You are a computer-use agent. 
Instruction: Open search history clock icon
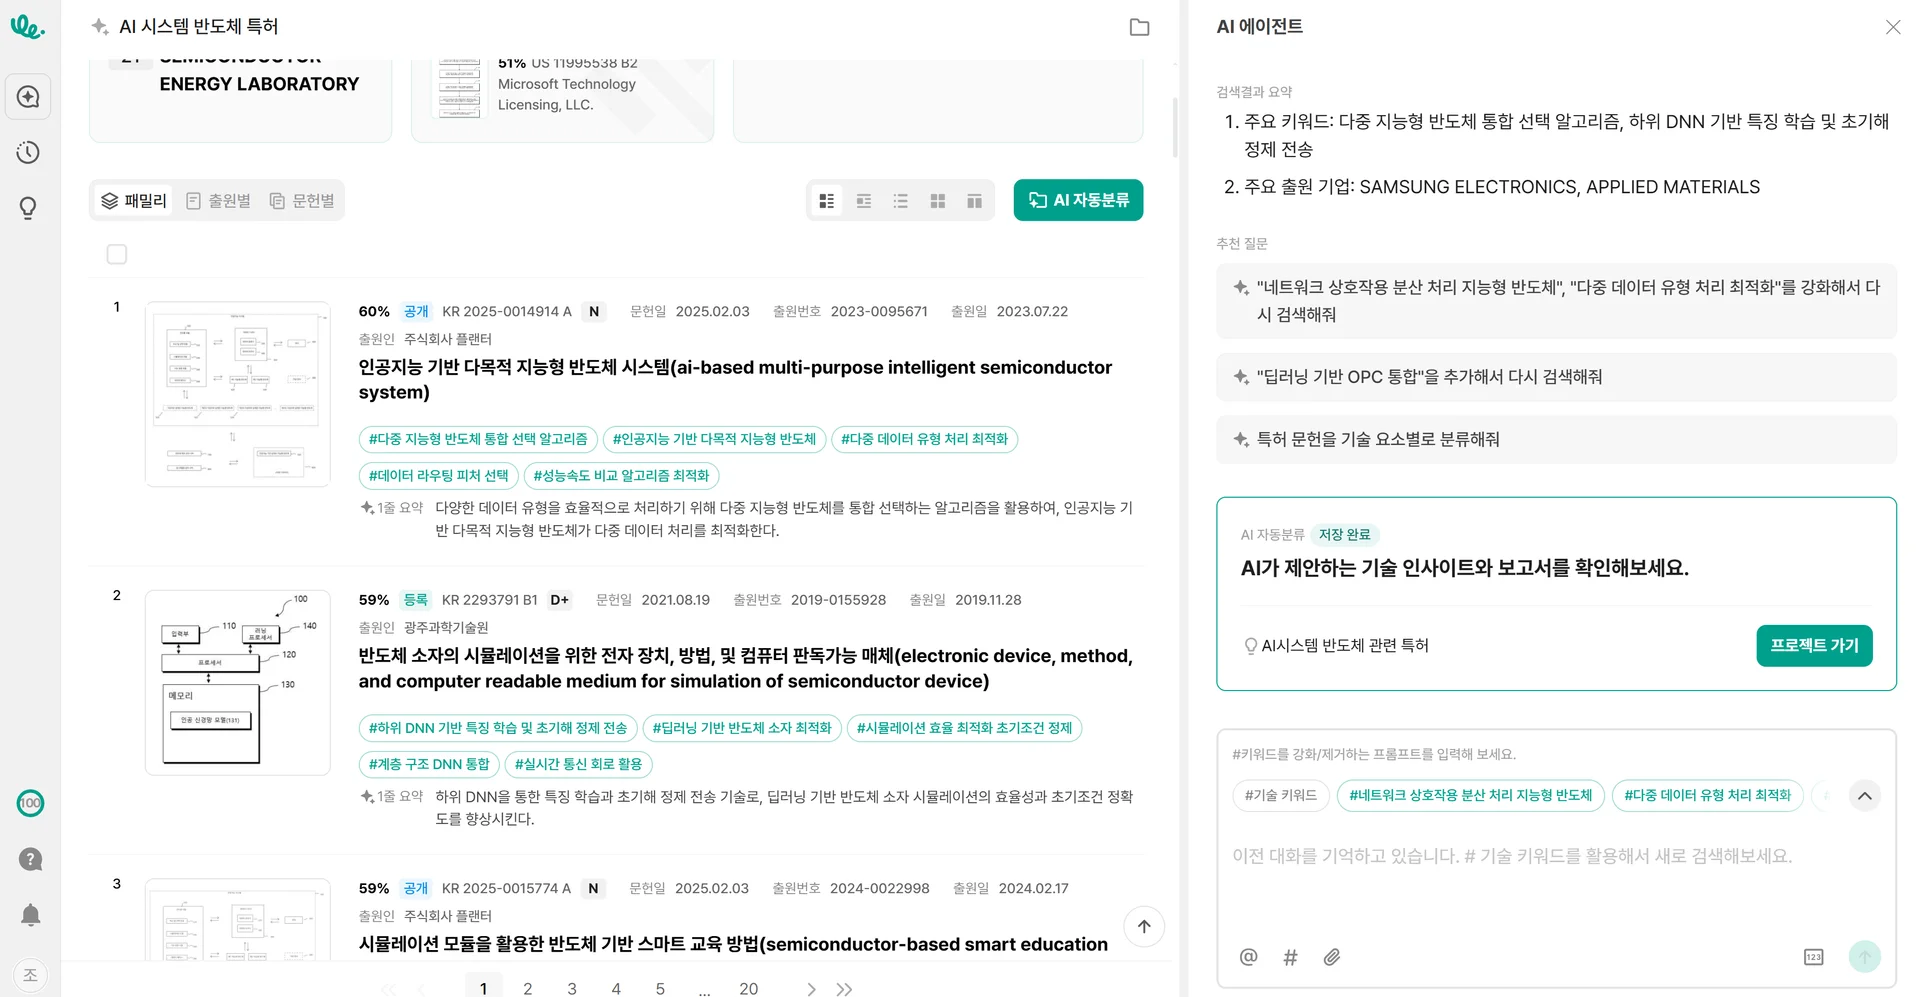tap(28, 153)
